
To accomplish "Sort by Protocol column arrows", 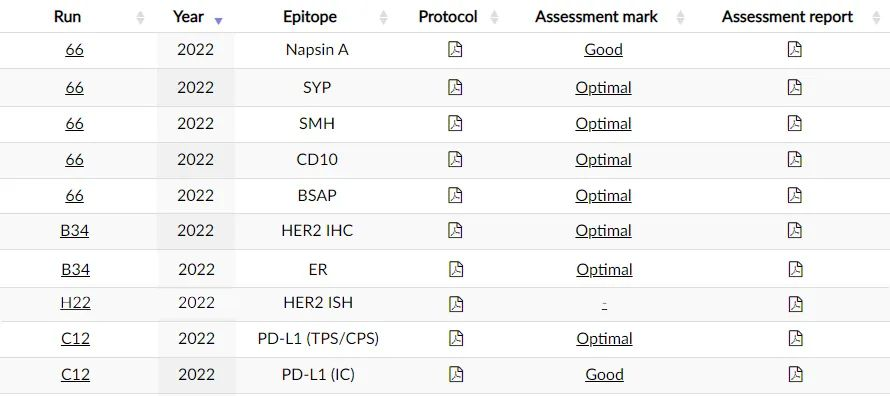I will click(x=494, y=18).
